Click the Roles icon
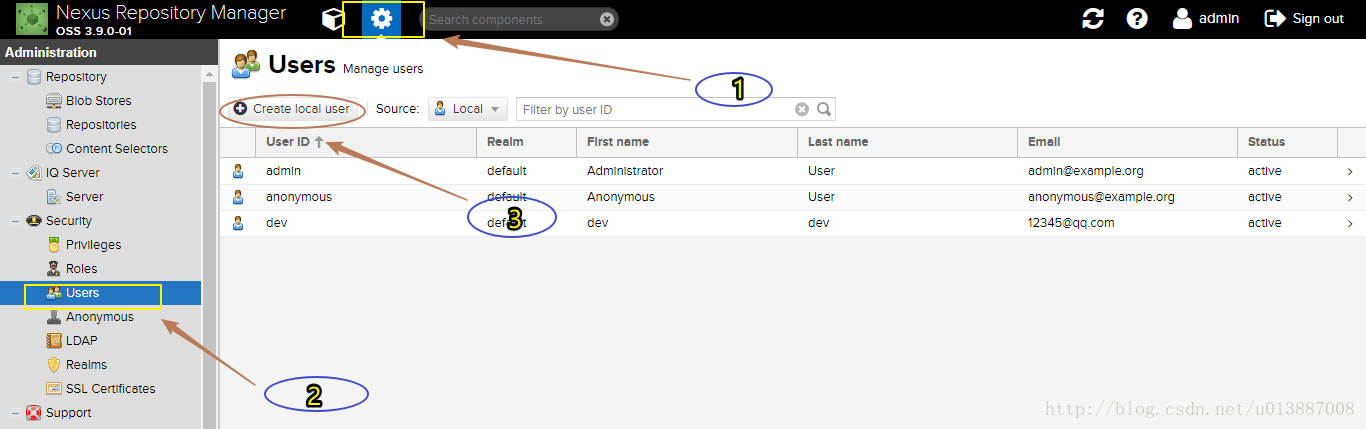 click(x=54, y=269)
